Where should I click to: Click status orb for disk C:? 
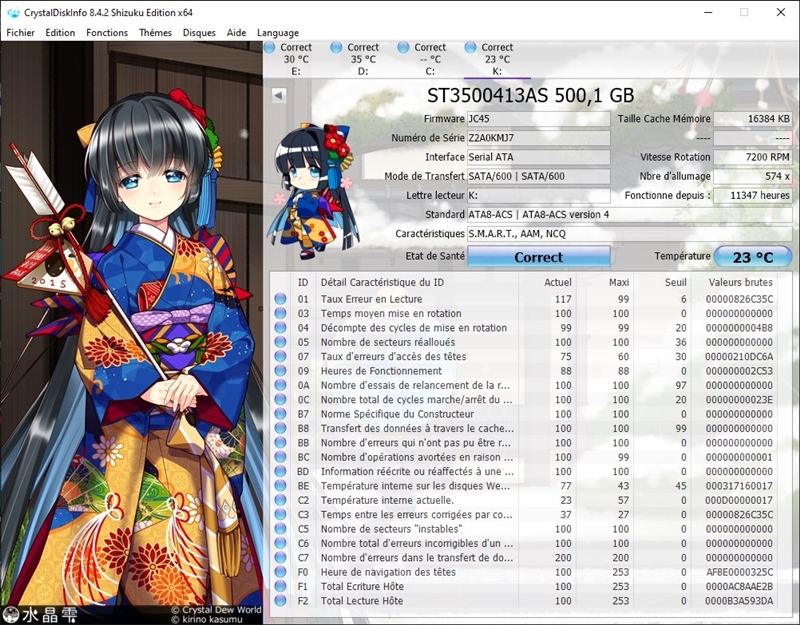coord(404,47)
